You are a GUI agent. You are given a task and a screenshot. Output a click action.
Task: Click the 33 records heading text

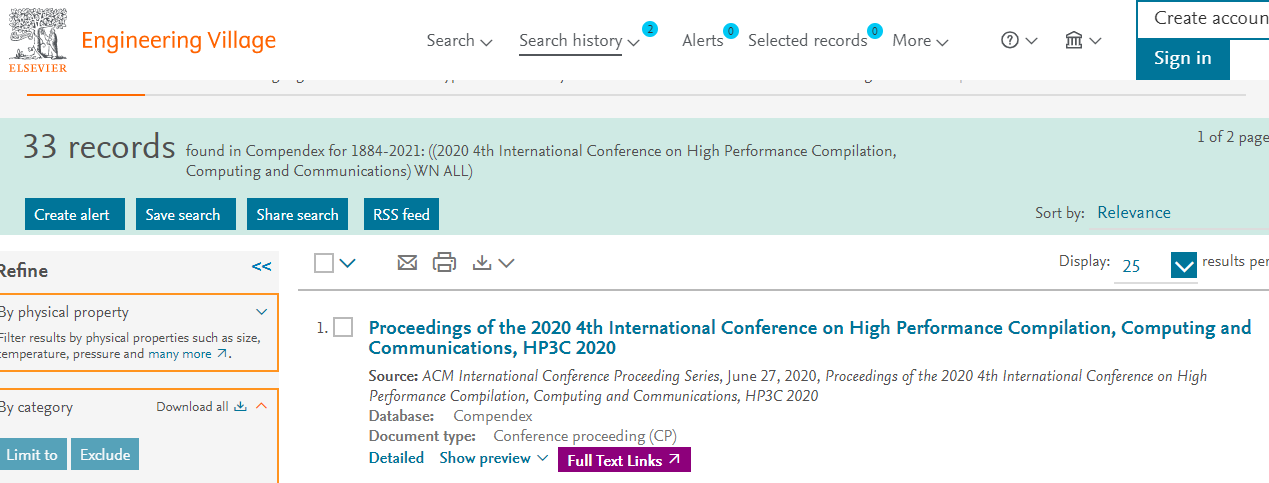point(99,147)
